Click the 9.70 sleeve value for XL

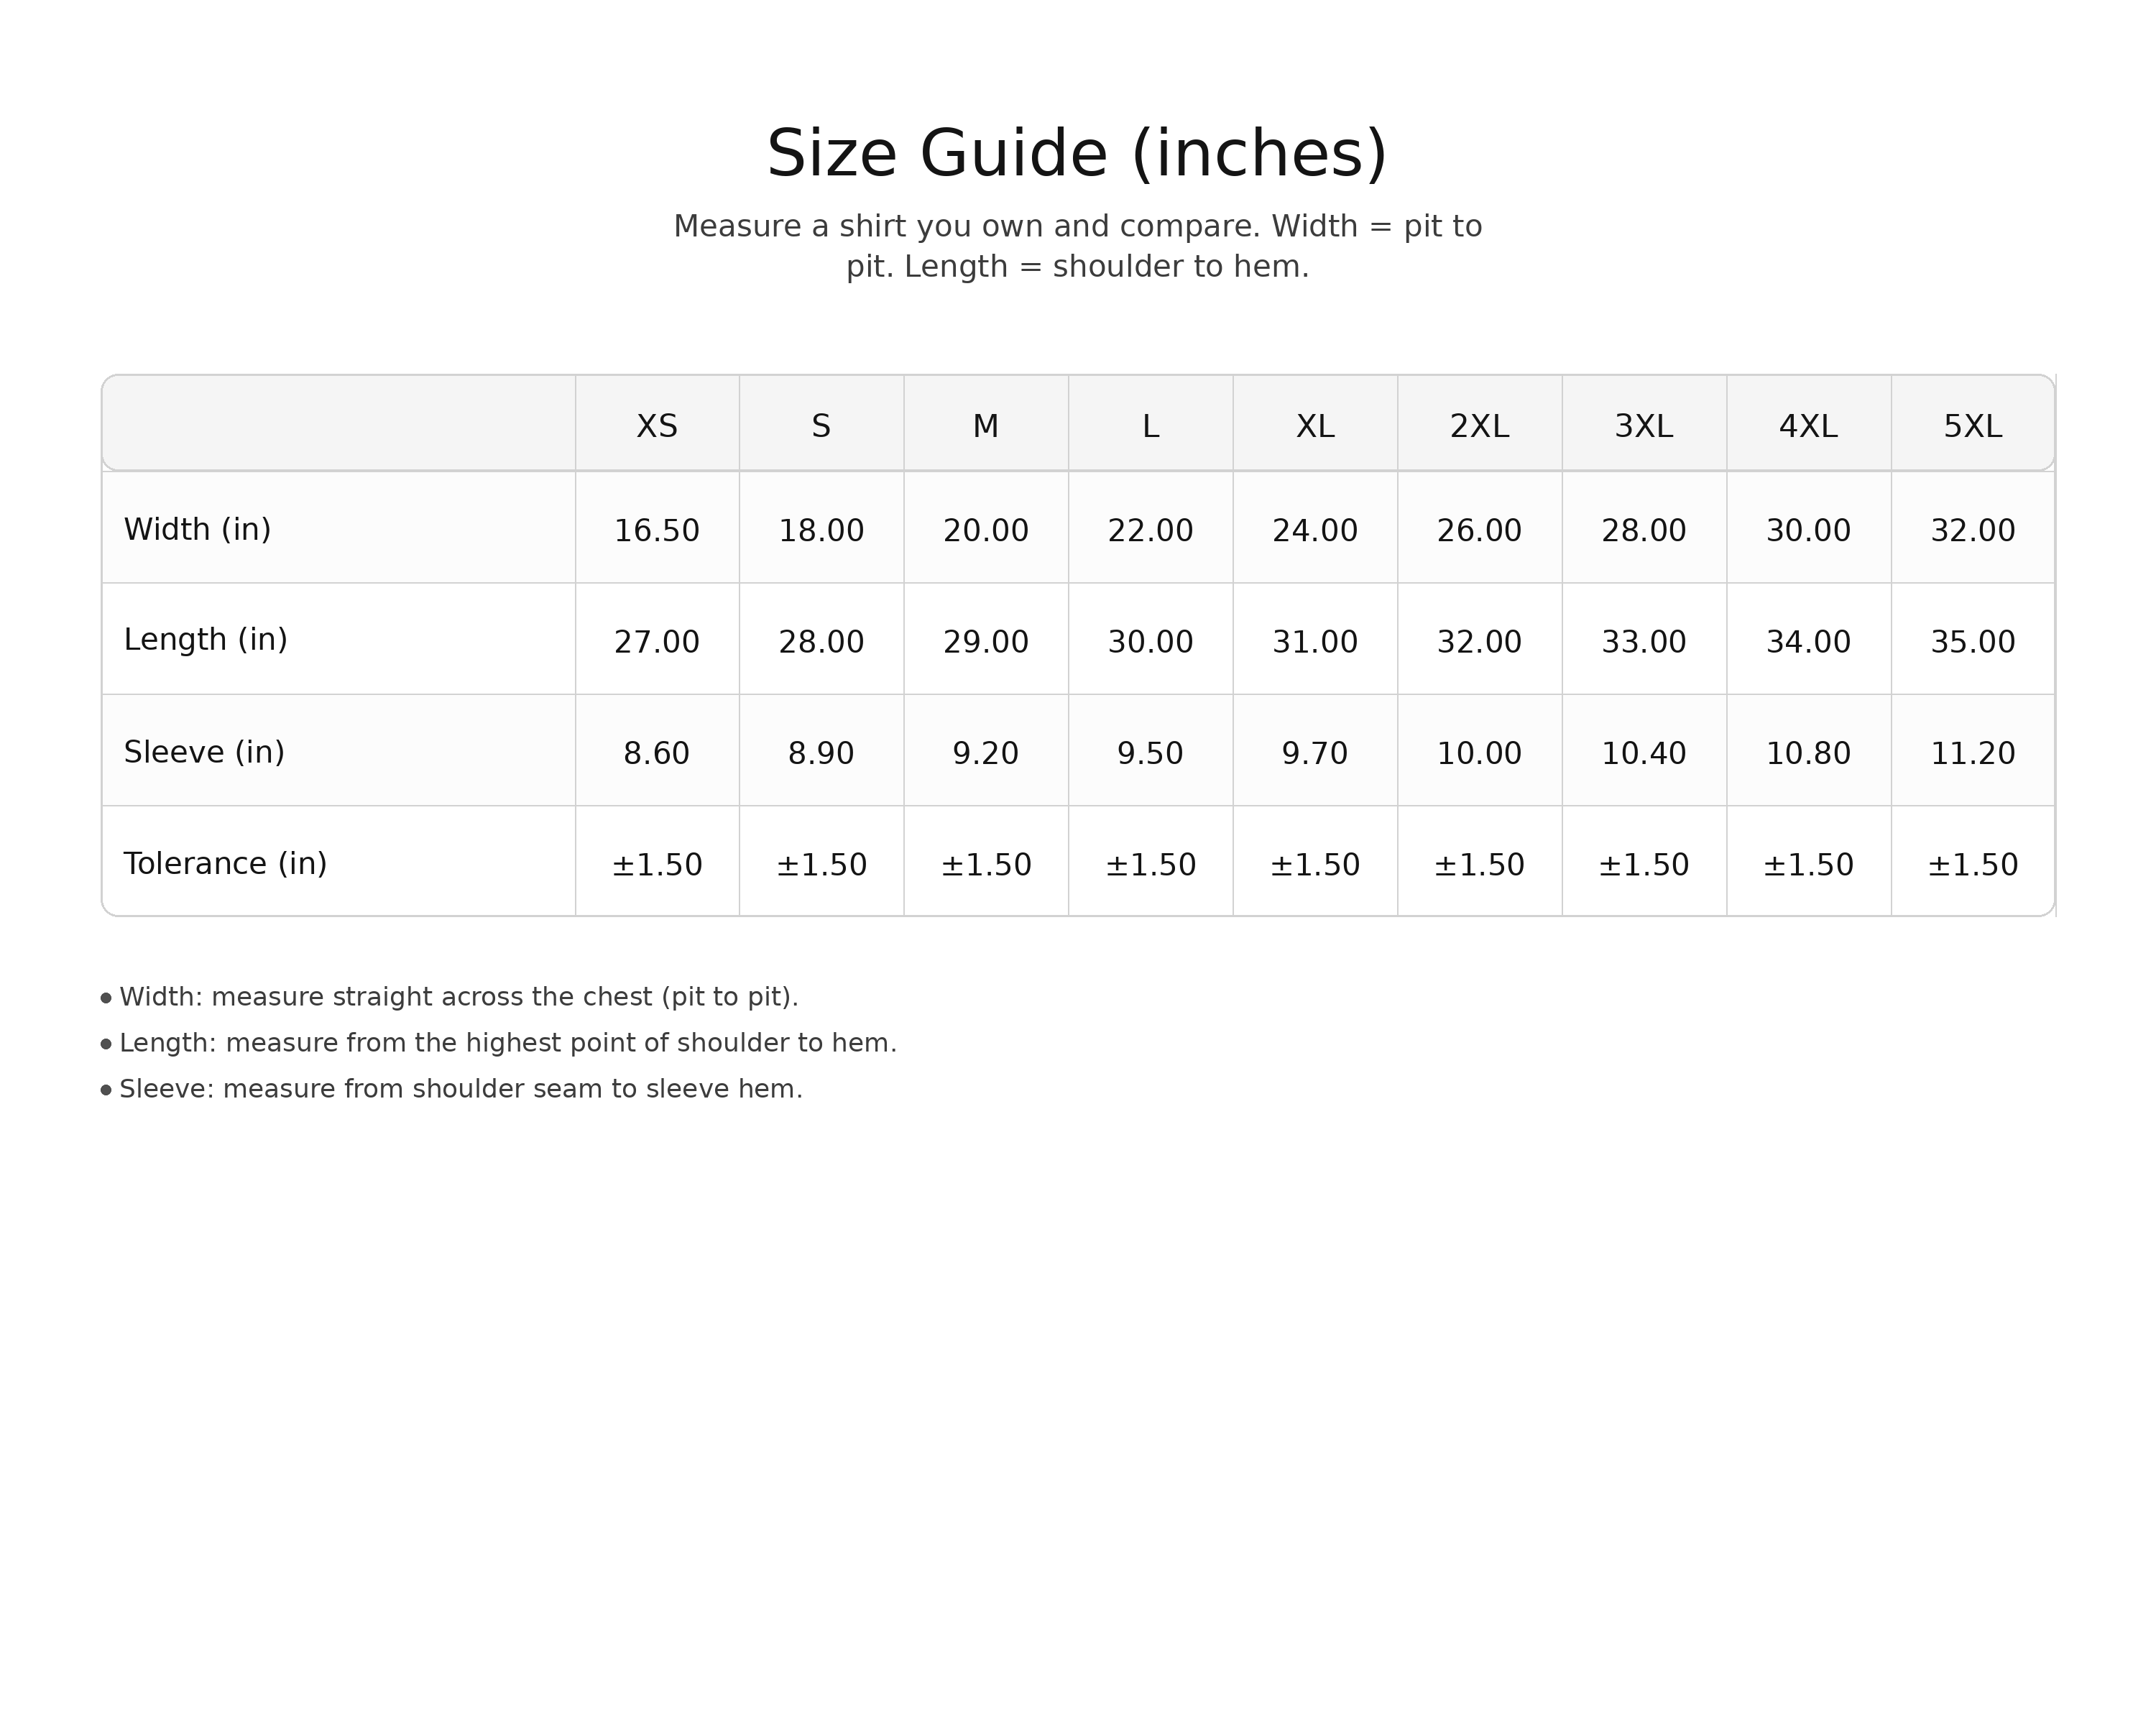pos(1314,754)
